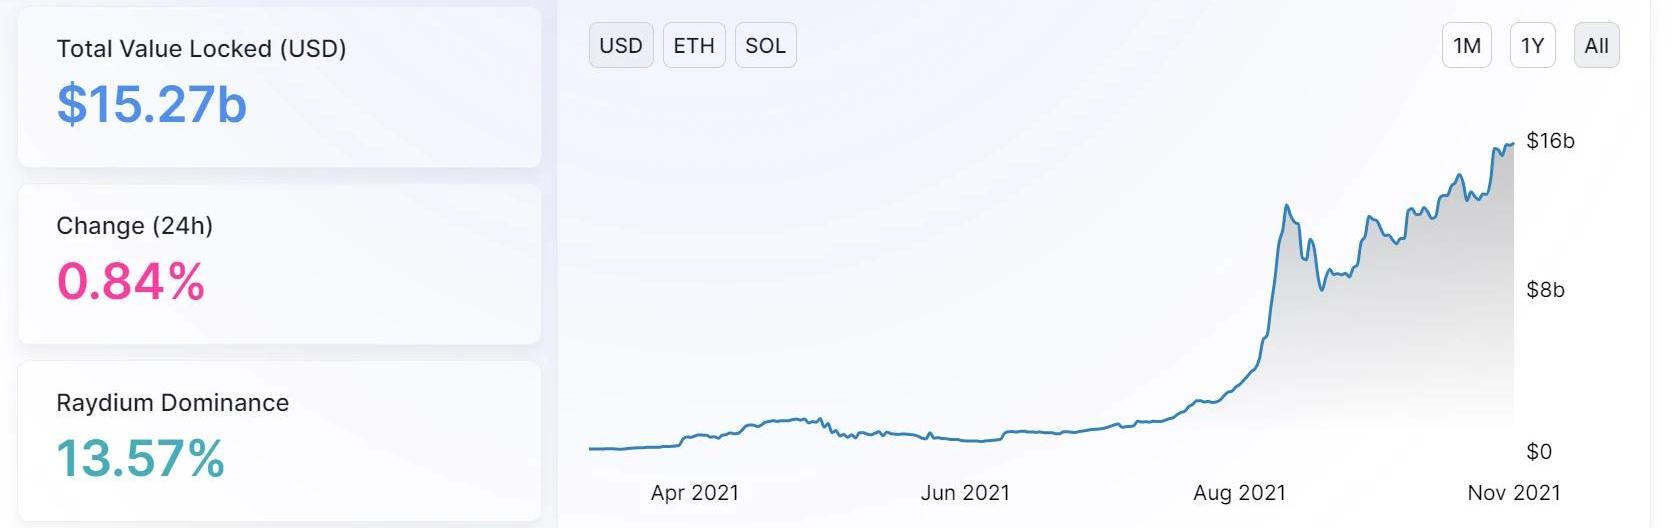Click the $0 y-axis label
Screen dimensions: 1672x528
[x=1539, y=452]
